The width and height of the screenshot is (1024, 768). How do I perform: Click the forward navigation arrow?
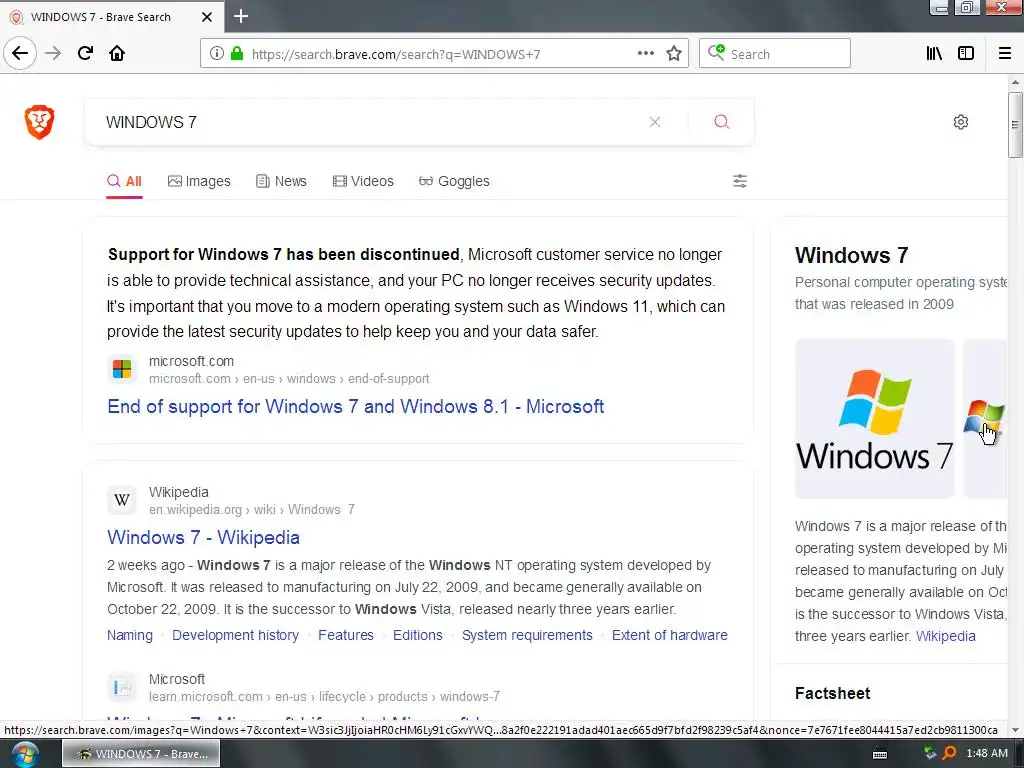tap(53, 53)
